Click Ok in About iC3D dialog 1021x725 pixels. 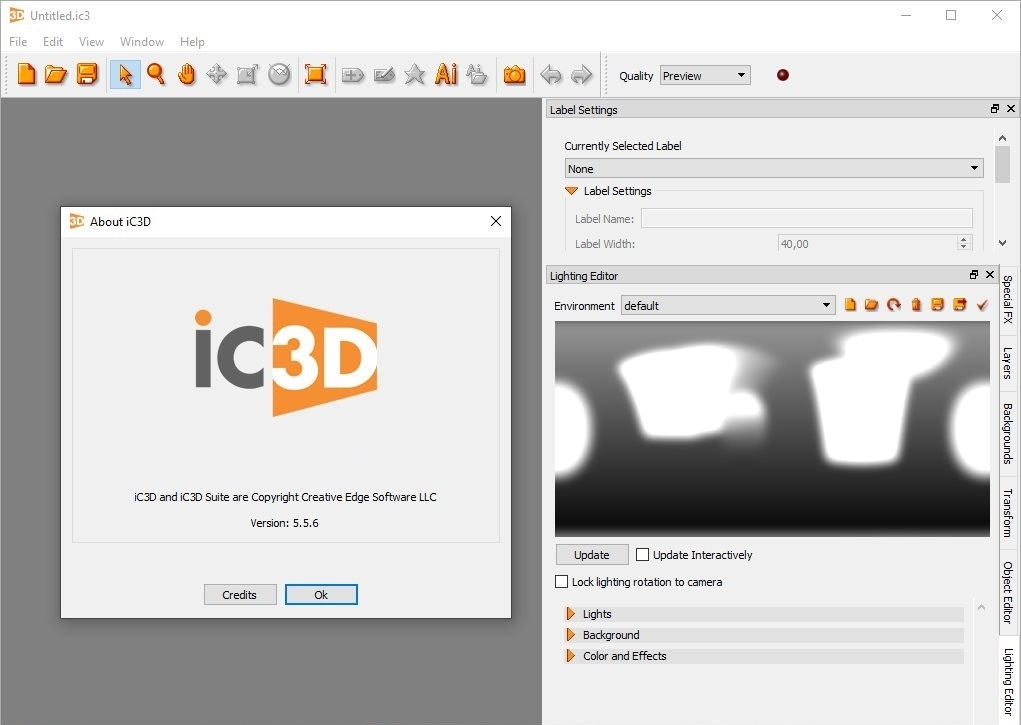pyautogui.click(x=321, y=594)
